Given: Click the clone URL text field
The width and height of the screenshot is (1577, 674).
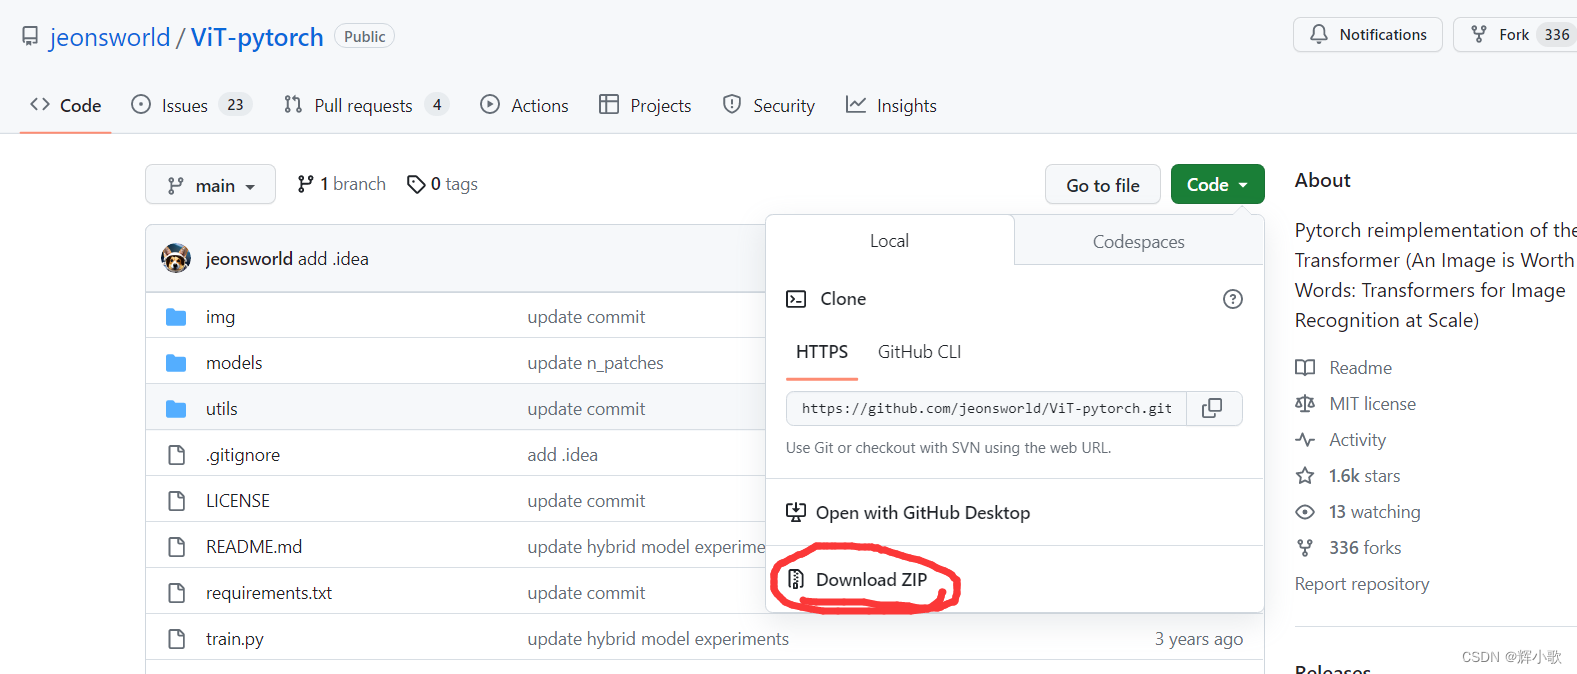Looking at the screenshot, I should point(987,408).
